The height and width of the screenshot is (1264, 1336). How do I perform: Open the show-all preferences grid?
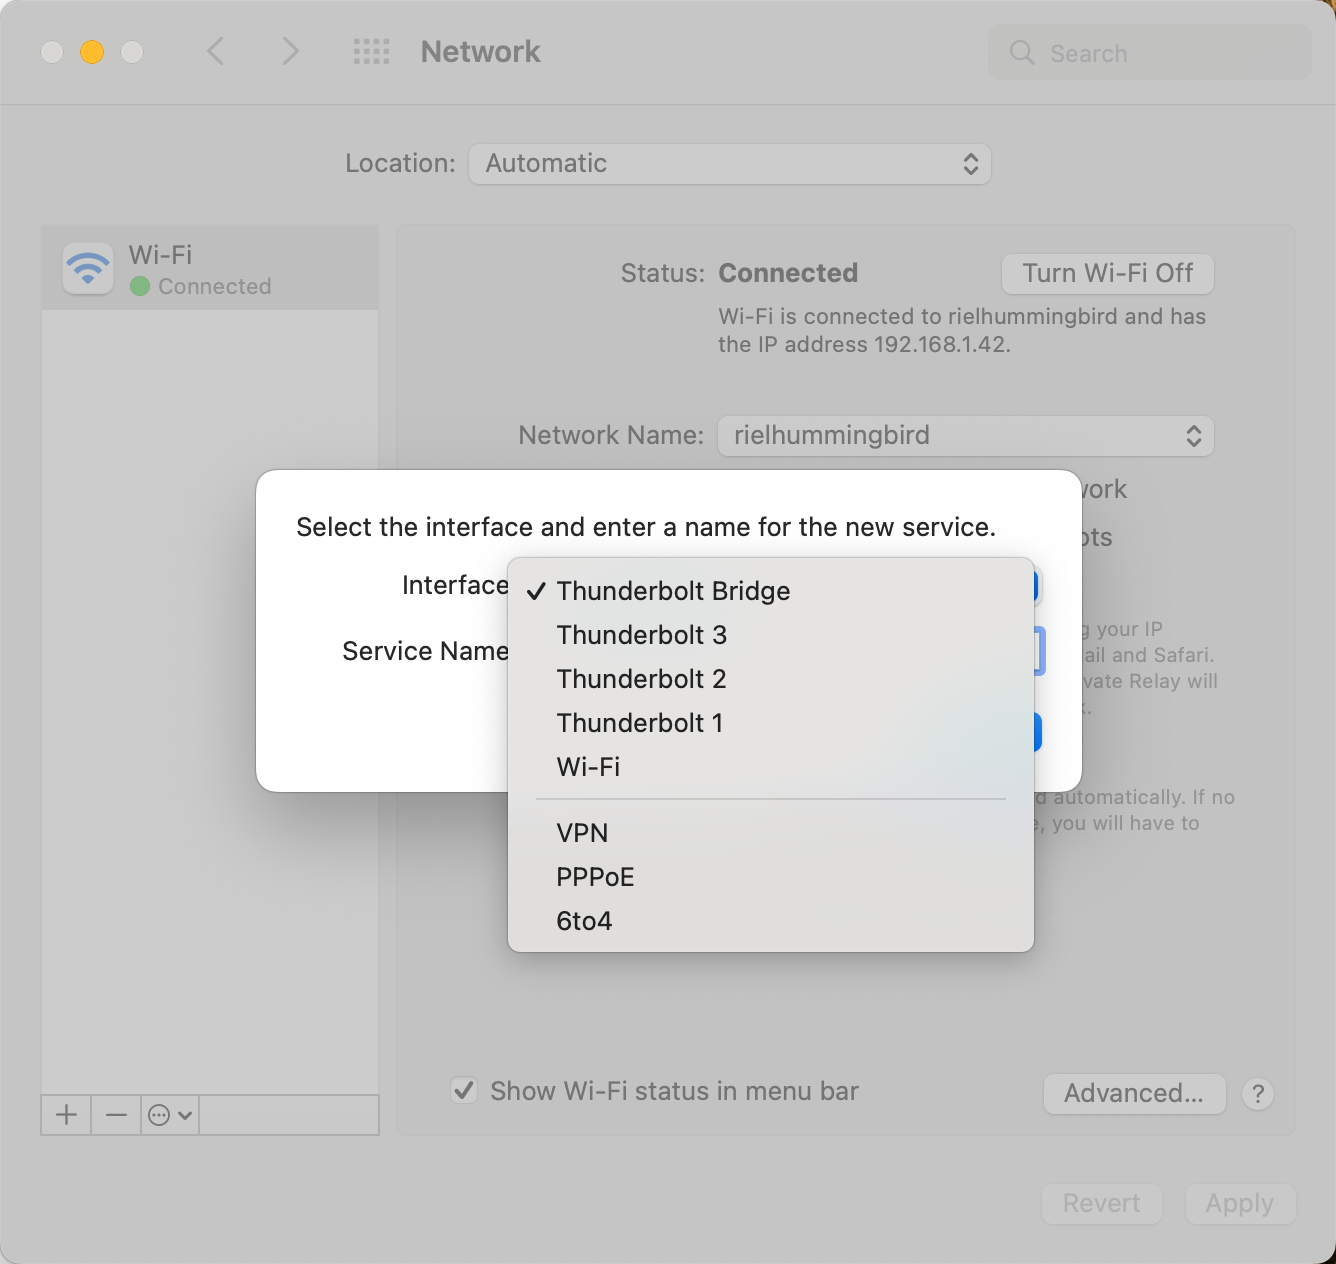[x=372, y=52]
